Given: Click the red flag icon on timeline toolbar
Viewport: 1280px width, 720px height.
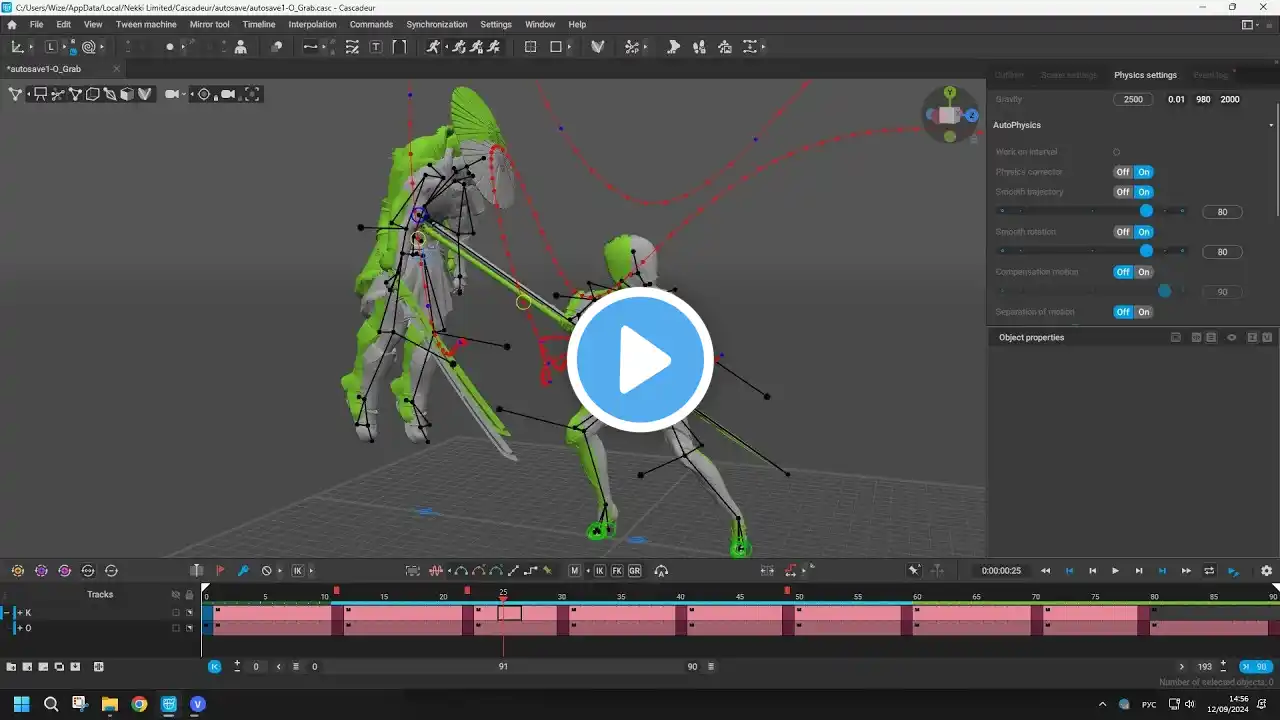Looking at the screenshot, I should pyautogui.click(x=220, y=571).
